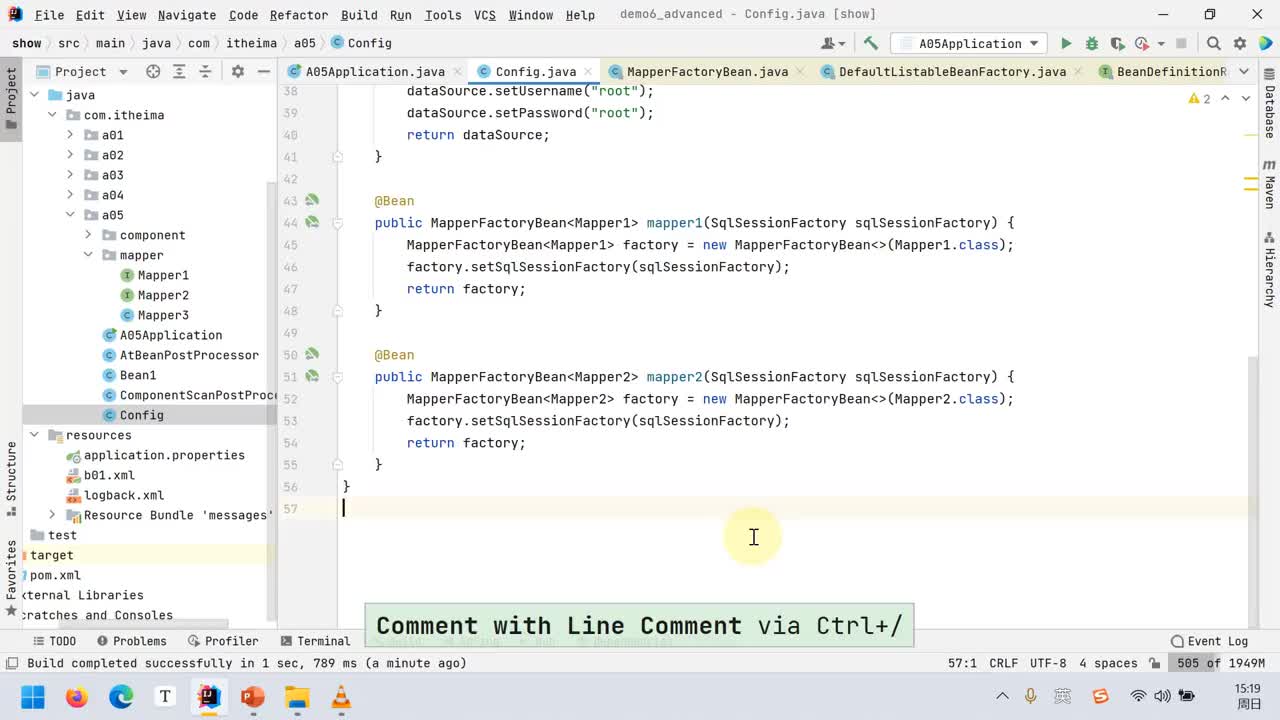Viewport: 1280px width, 720px height.
Task: Open the Terminal tool window
Action: tap(315, 641)
